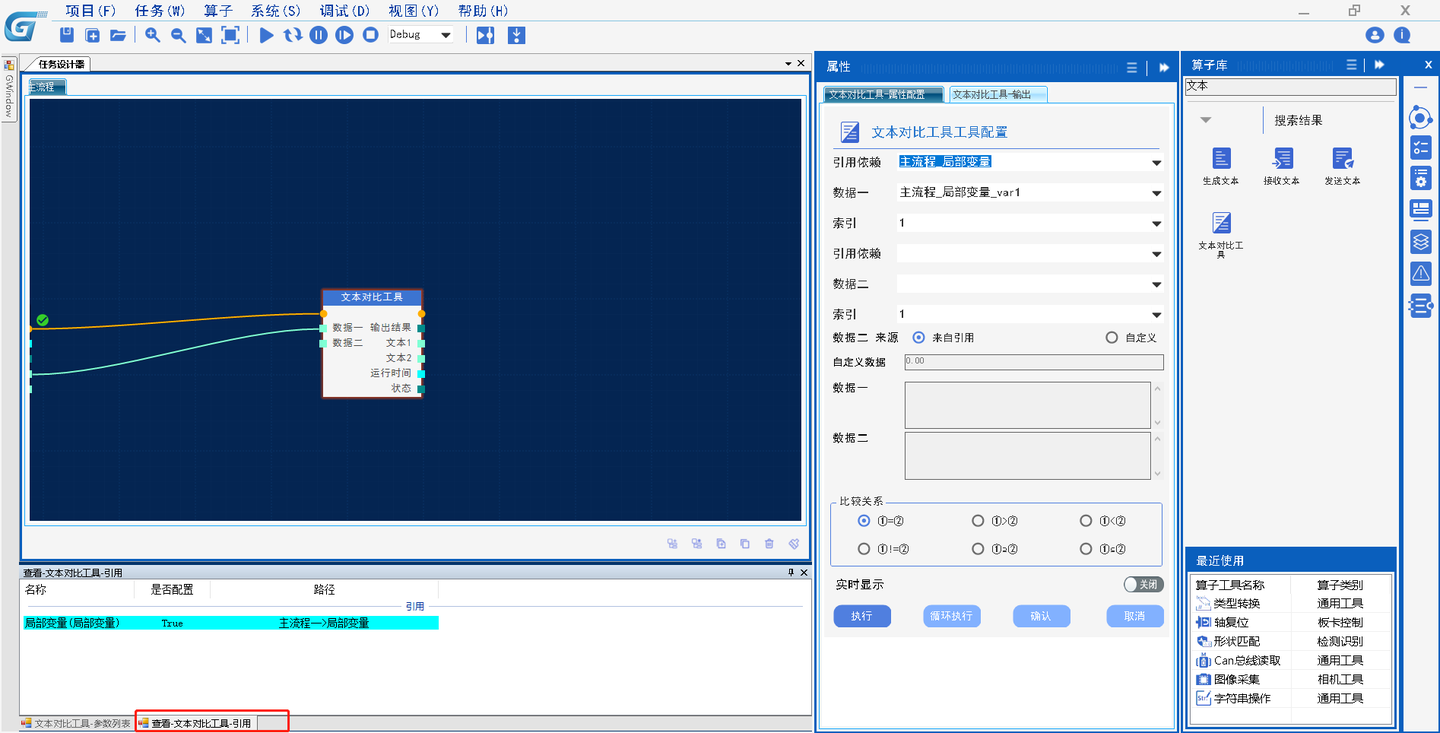Click the warning triangle icon in right sidebar
Viewport: 1440px width, 733px height.
[x=1420, y=273]
